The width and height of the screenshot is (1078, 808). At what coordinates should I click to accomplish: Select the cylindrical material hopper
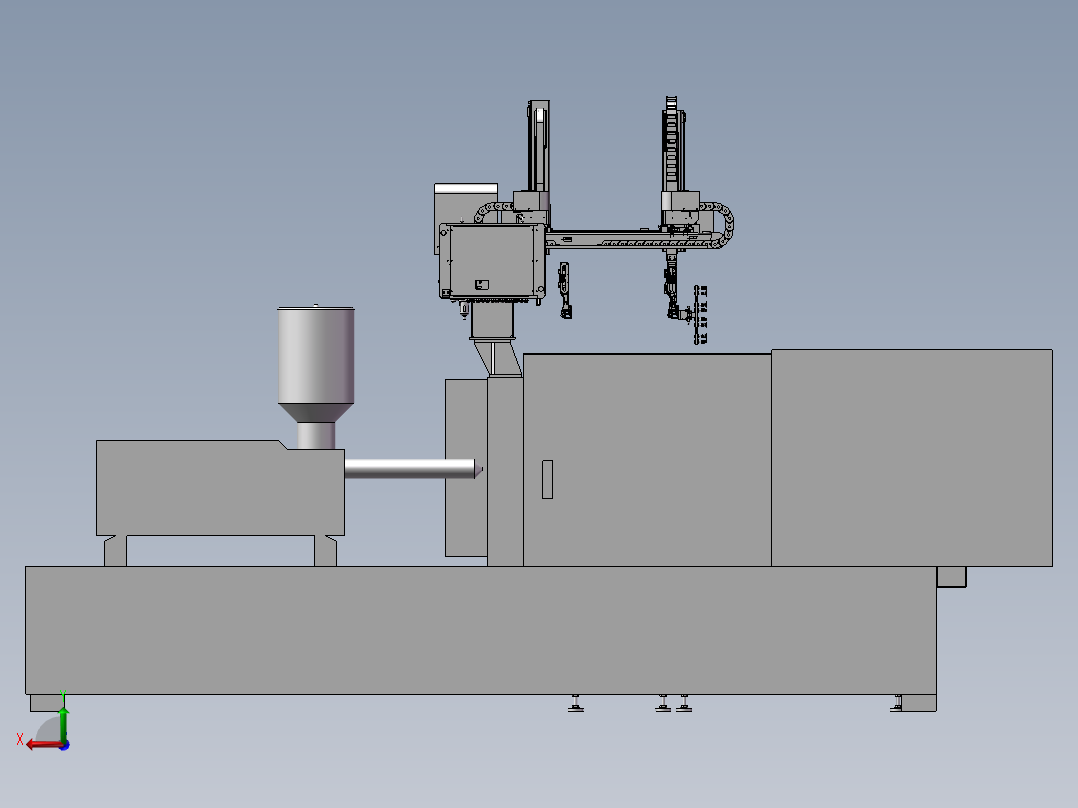tap(316, 364)
